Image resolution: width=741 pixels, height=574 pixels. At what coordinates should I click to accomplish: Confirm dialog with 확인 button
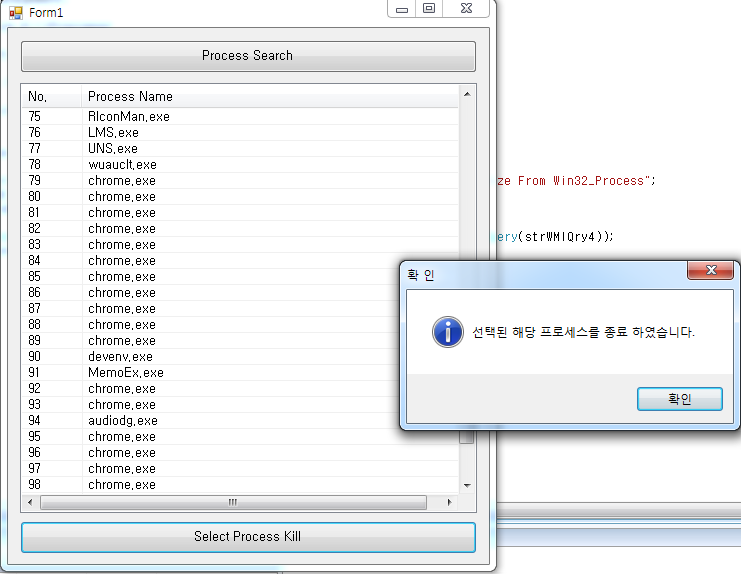(680, 399)
